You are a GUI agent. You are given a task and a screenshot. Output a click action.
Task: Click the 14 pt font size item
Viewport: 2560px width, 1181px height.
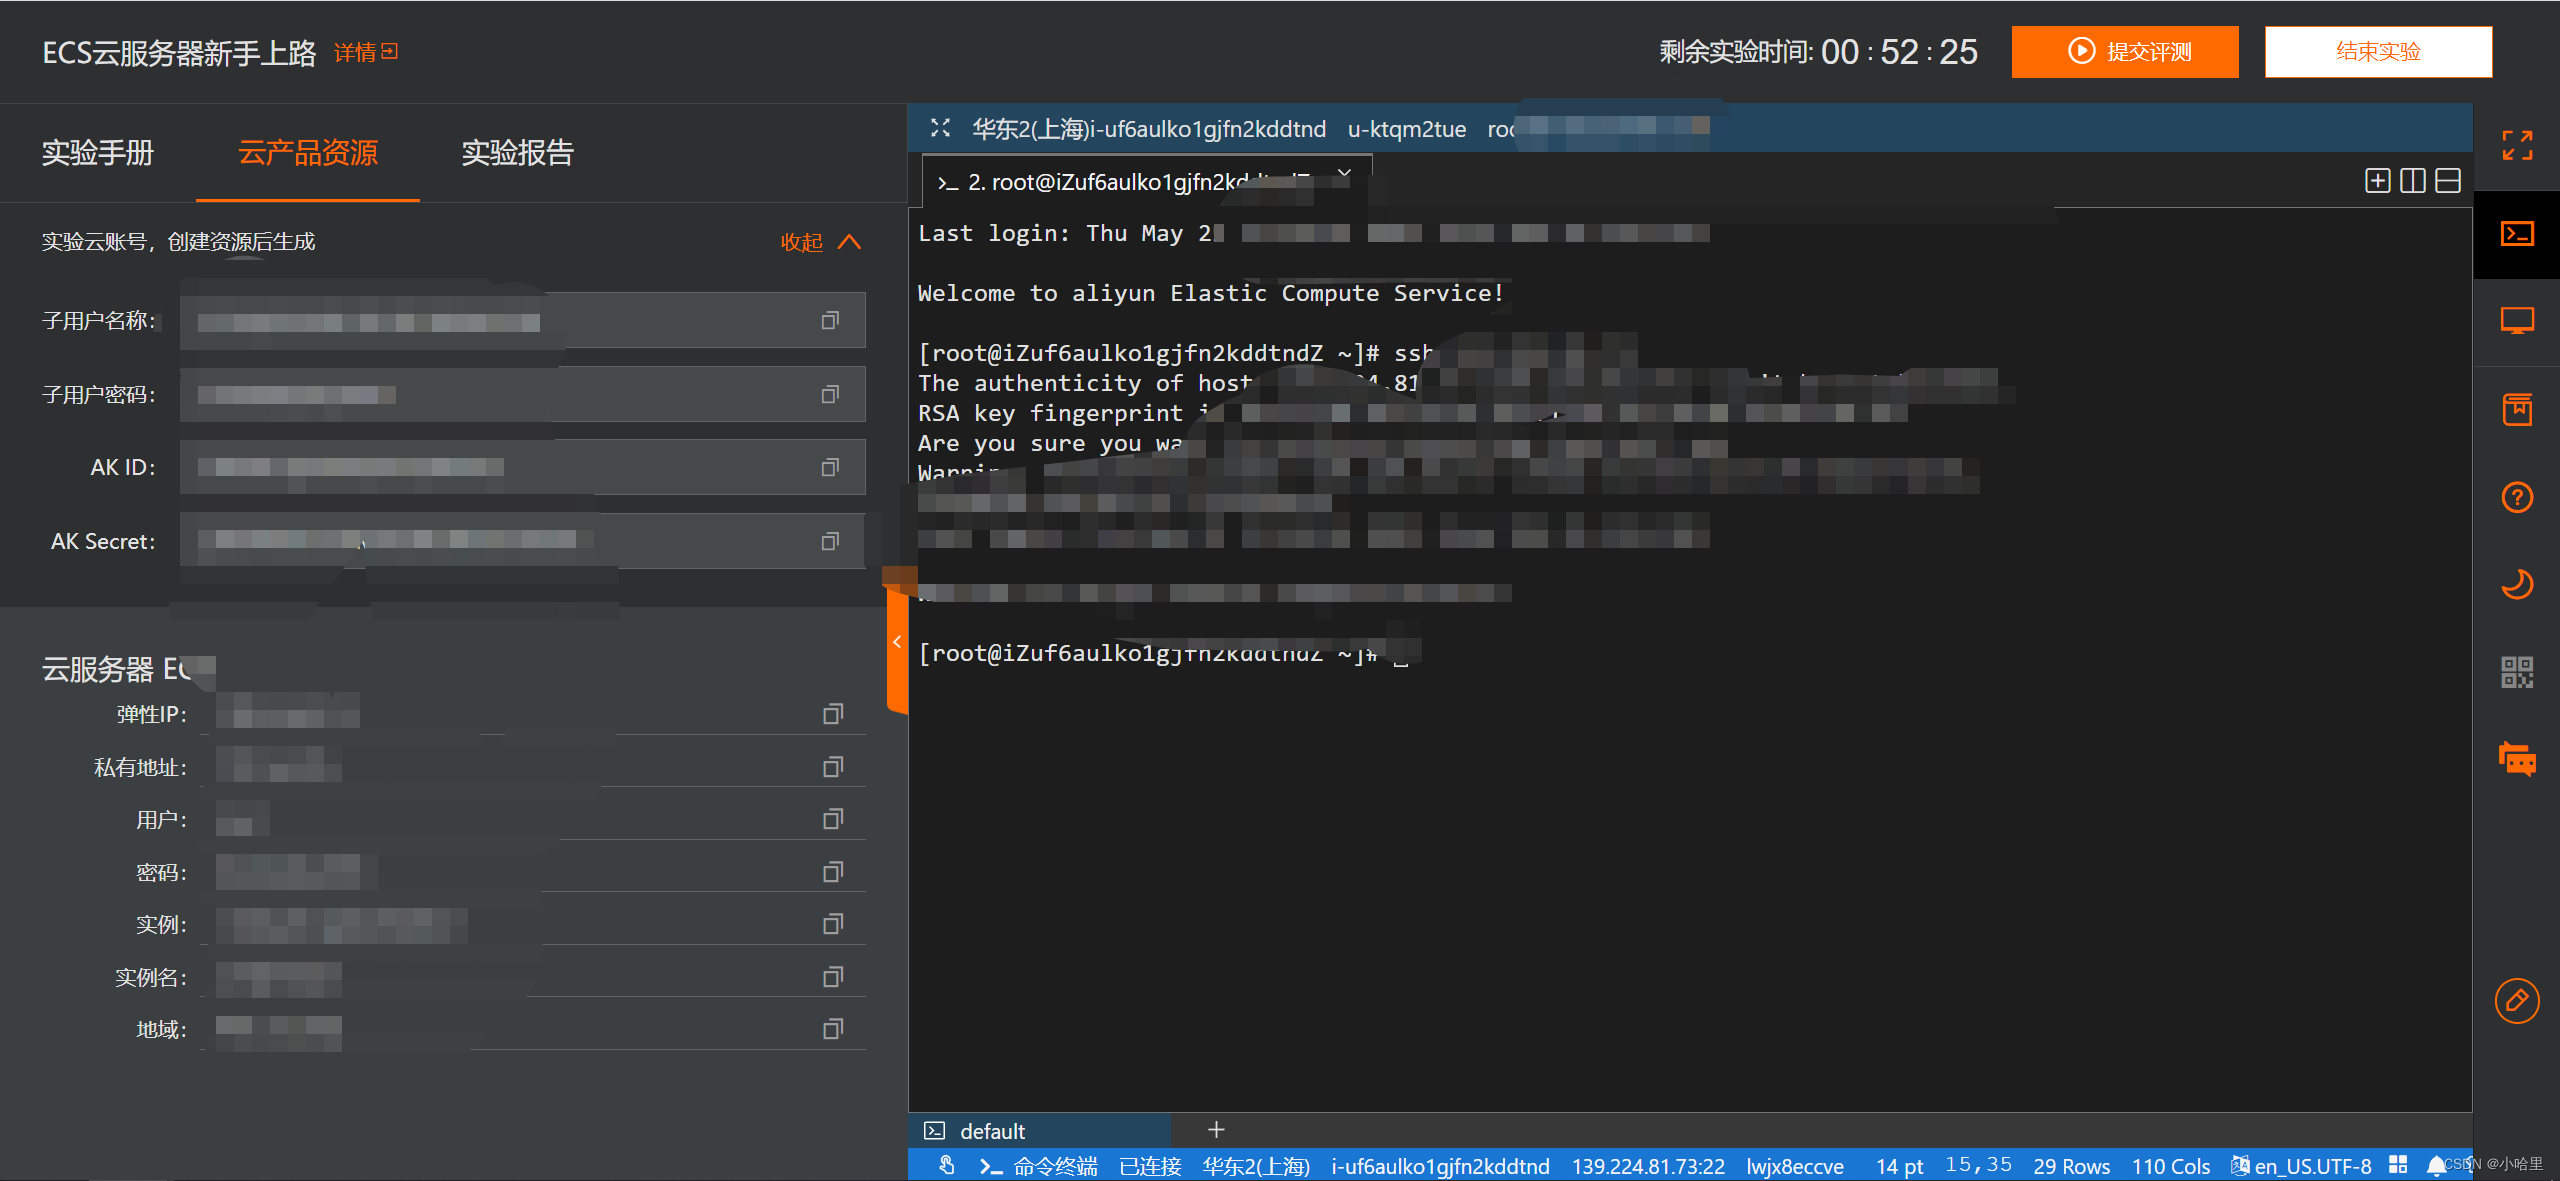pos(1899,1166)
